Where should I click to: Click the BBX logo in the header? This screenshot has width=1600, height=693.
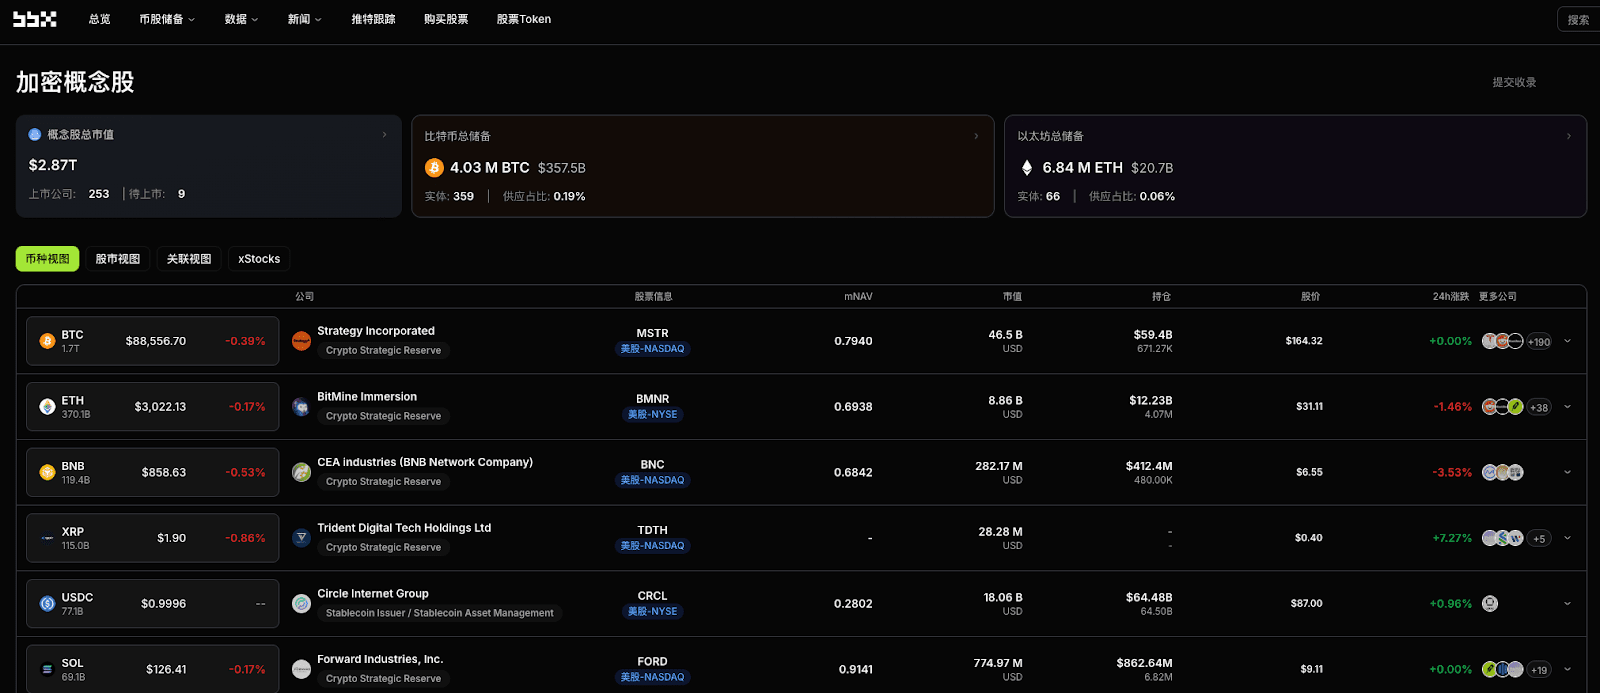tap(34, 19)
